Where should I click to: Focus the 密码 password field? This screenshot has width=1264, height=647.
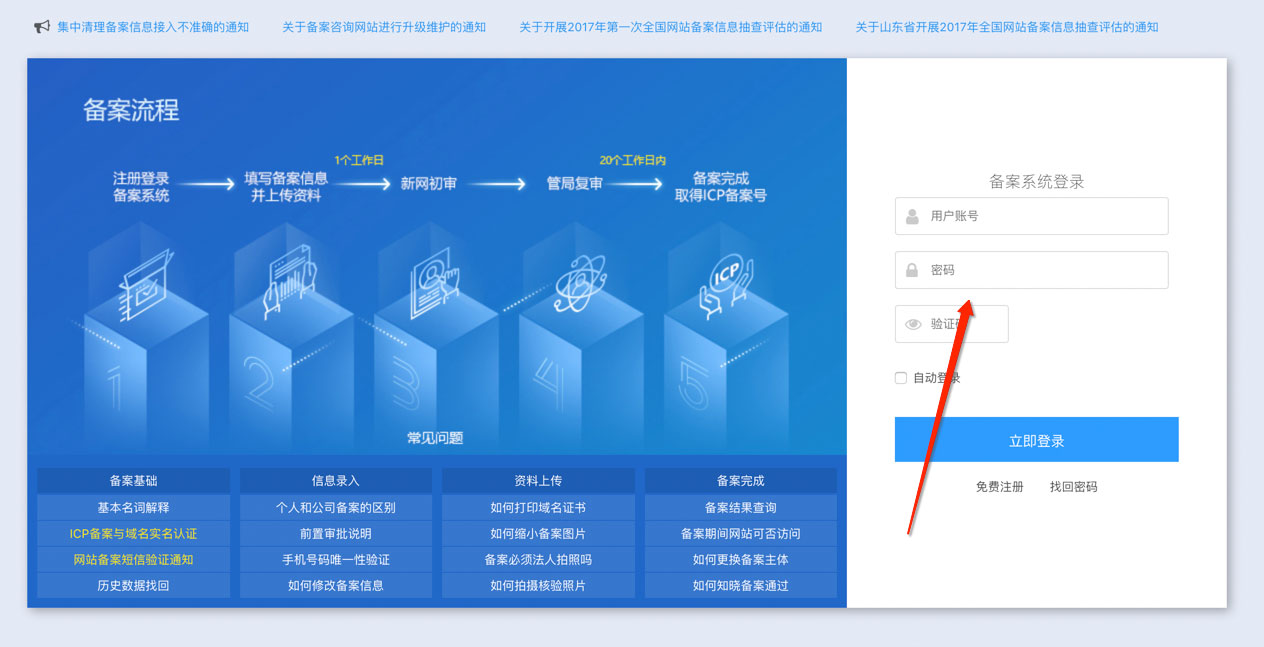point(1040,270)
